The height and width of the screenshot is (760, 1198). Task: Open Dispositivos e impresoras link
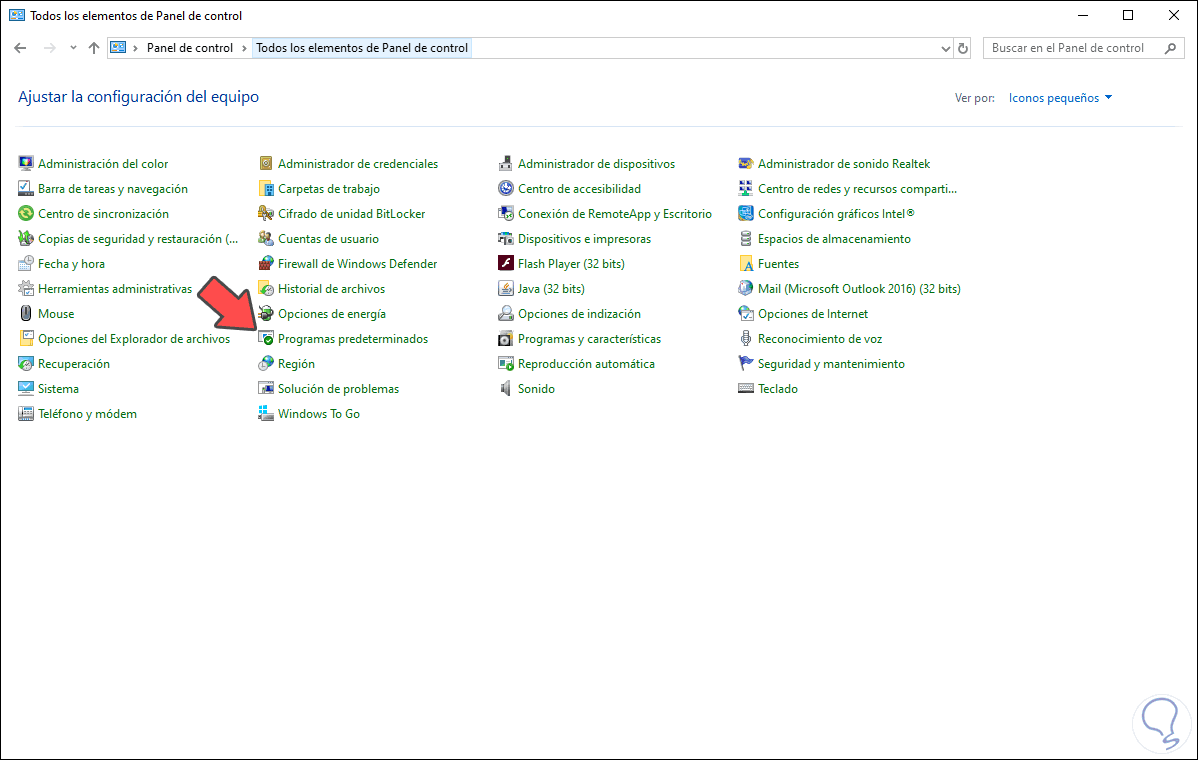click(584, 239)
